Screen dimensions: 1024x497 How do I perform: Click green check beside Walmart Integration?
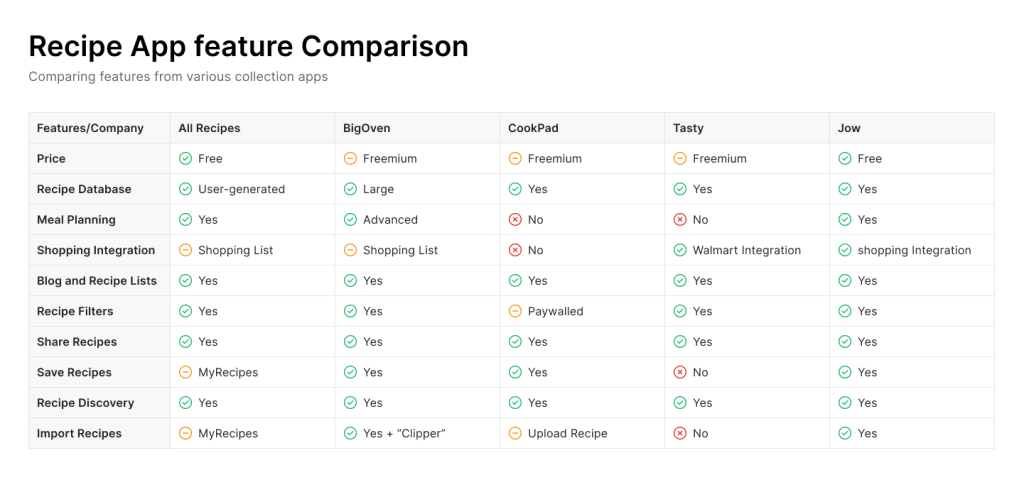point(680,250)
